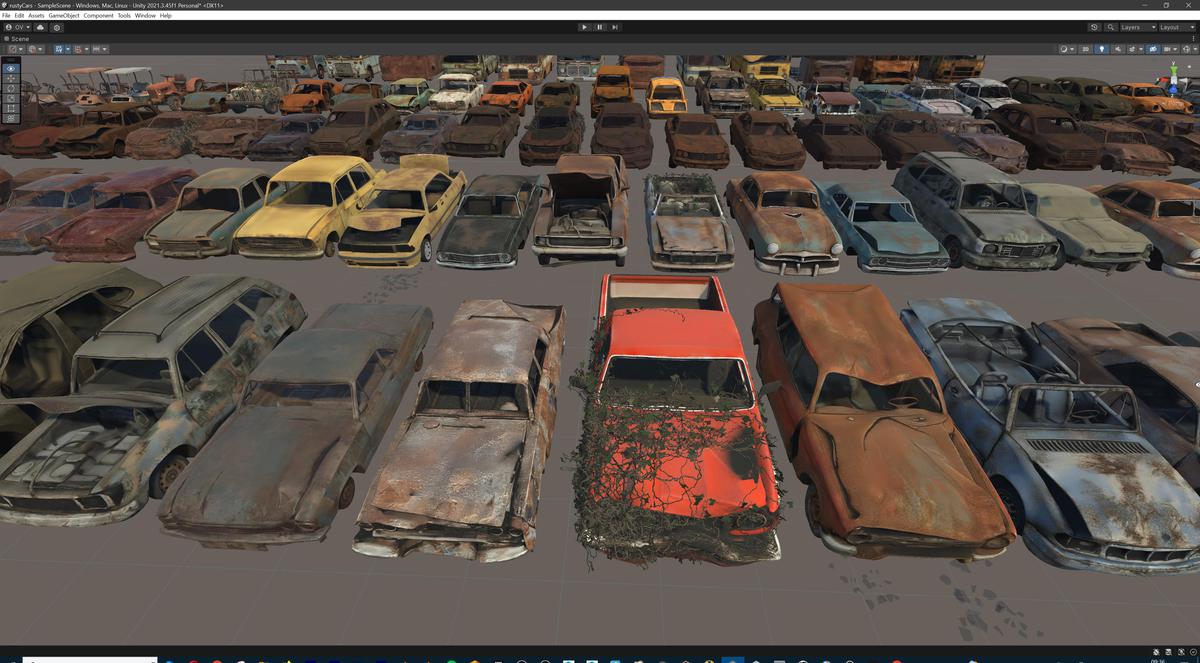Click the Scene tab label
This screenshot has width=1200, height=663.
click(x=18, y=38)
